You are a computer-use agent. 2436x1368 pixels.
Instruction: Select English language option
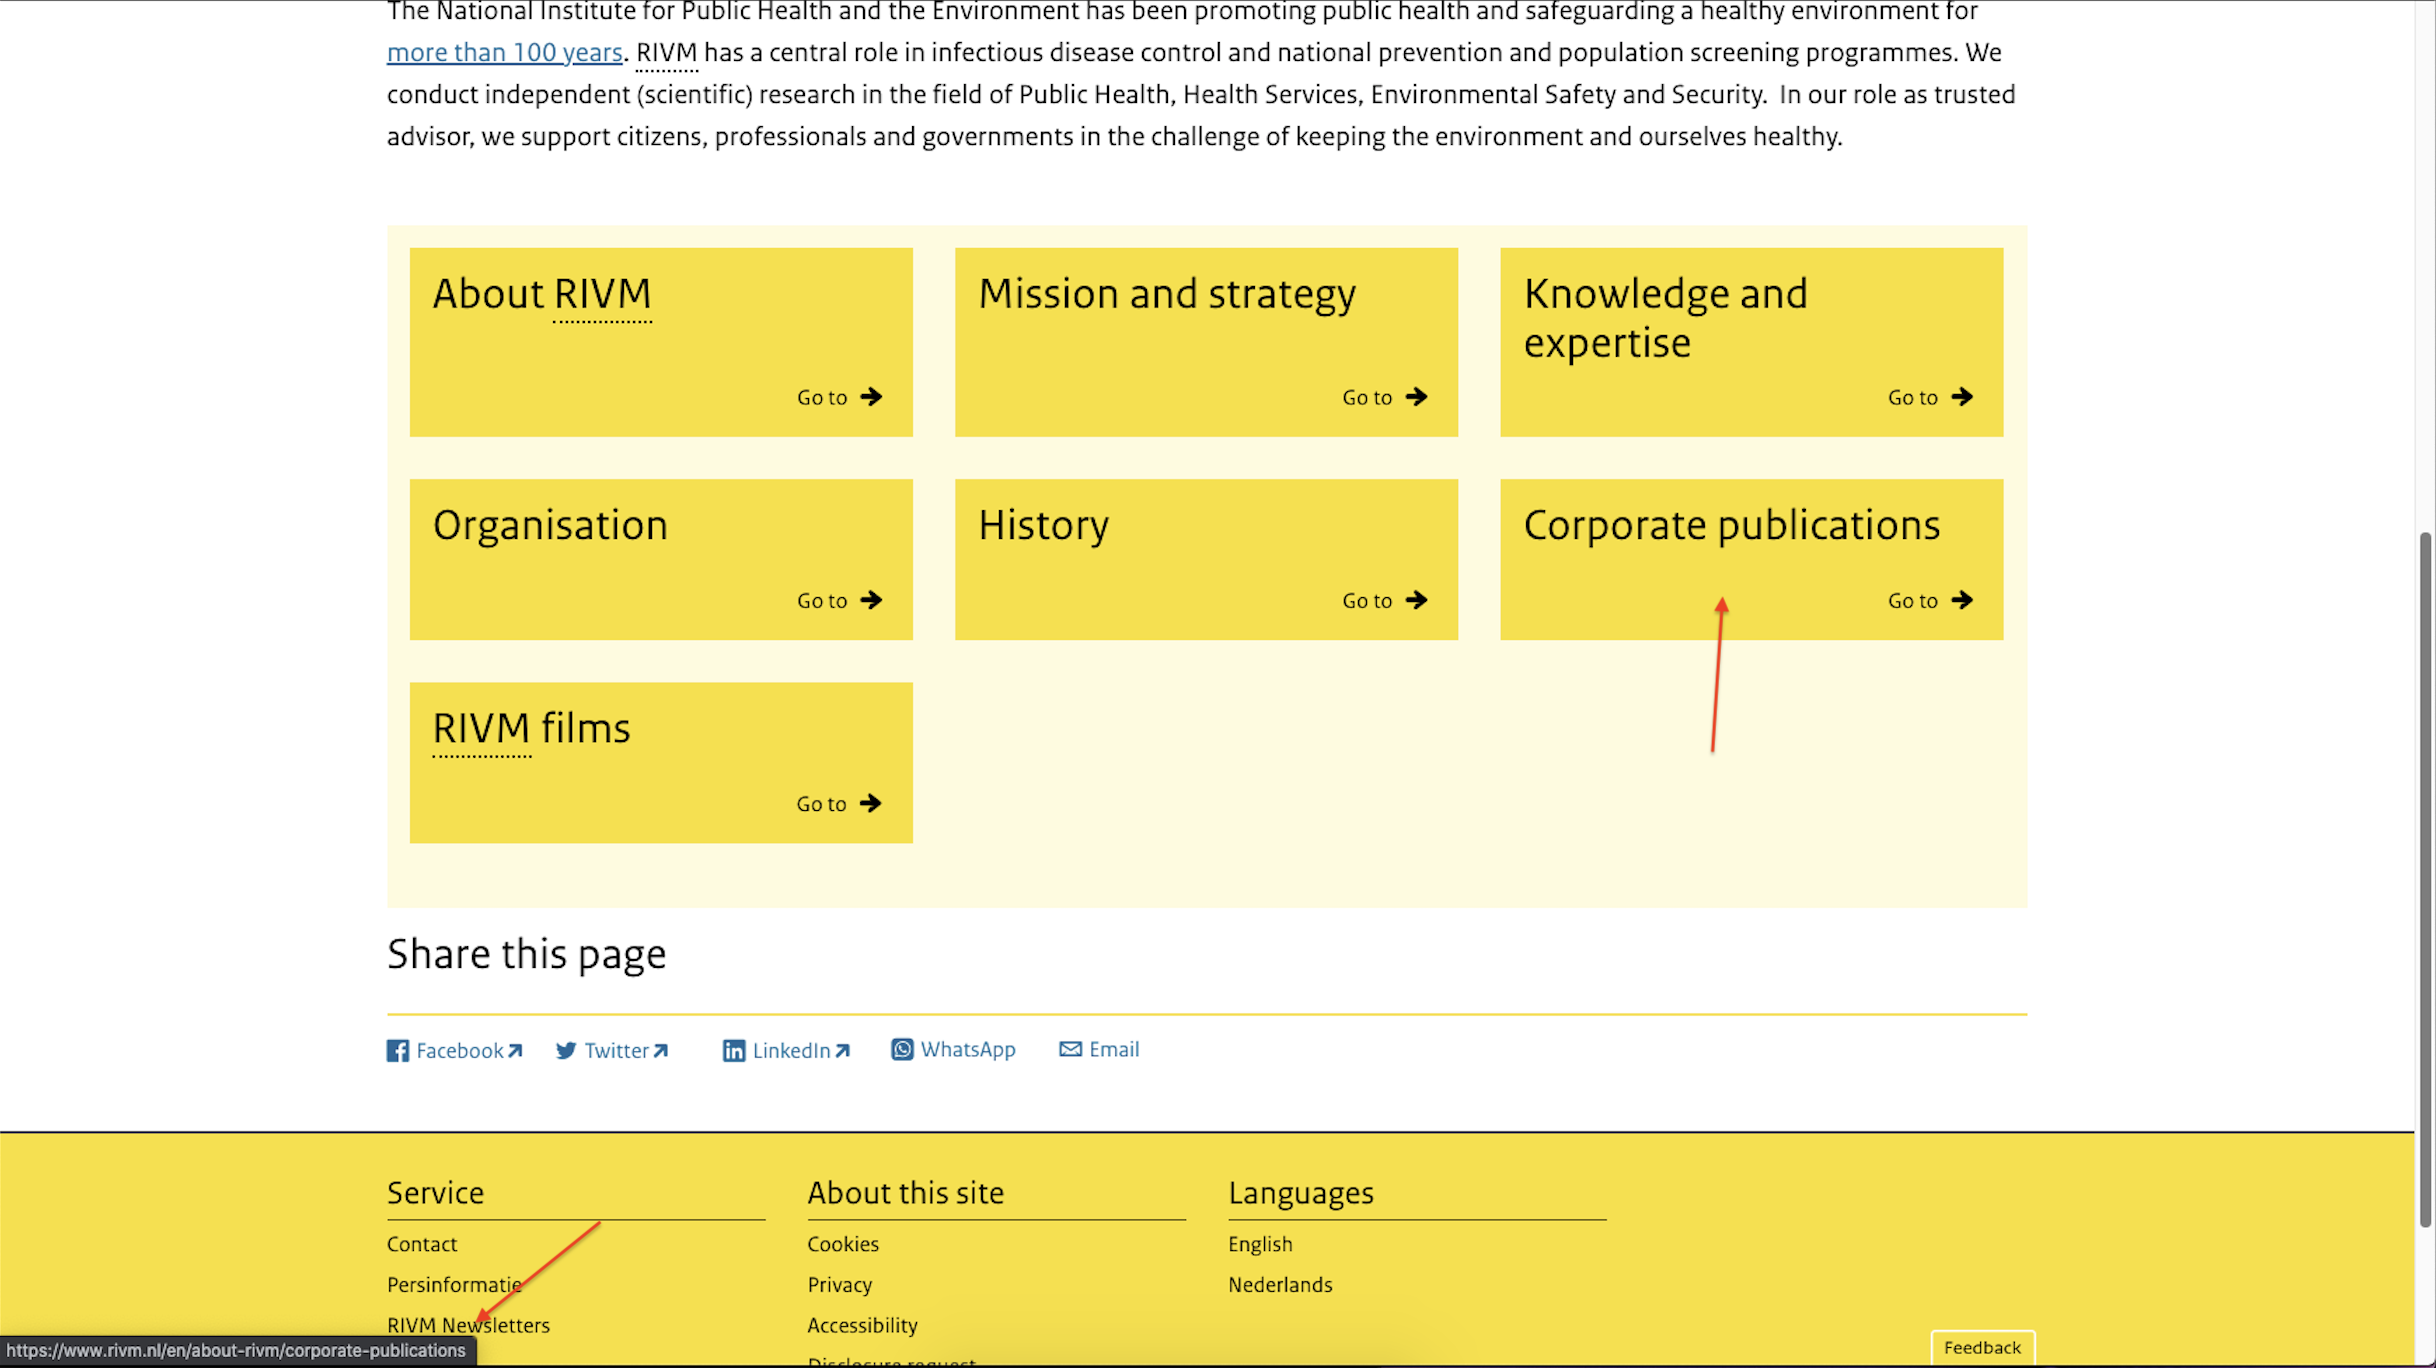pos(1258,1243)
